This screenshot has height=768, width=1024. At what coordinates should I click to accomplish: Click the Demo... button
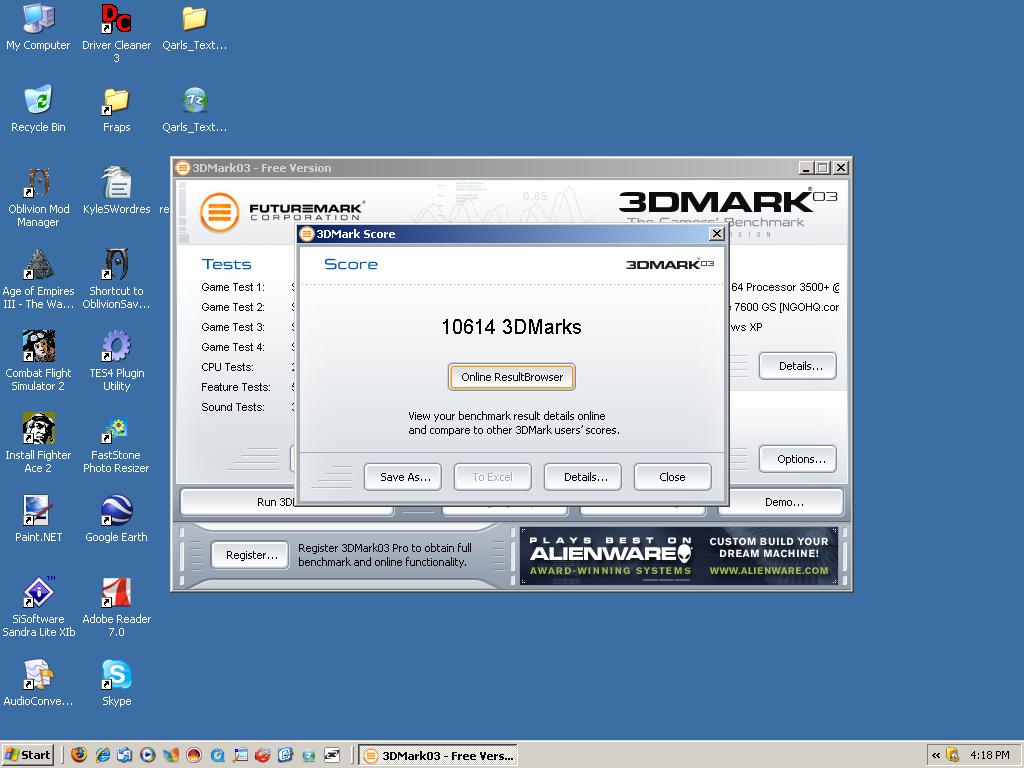click(783, 502)
